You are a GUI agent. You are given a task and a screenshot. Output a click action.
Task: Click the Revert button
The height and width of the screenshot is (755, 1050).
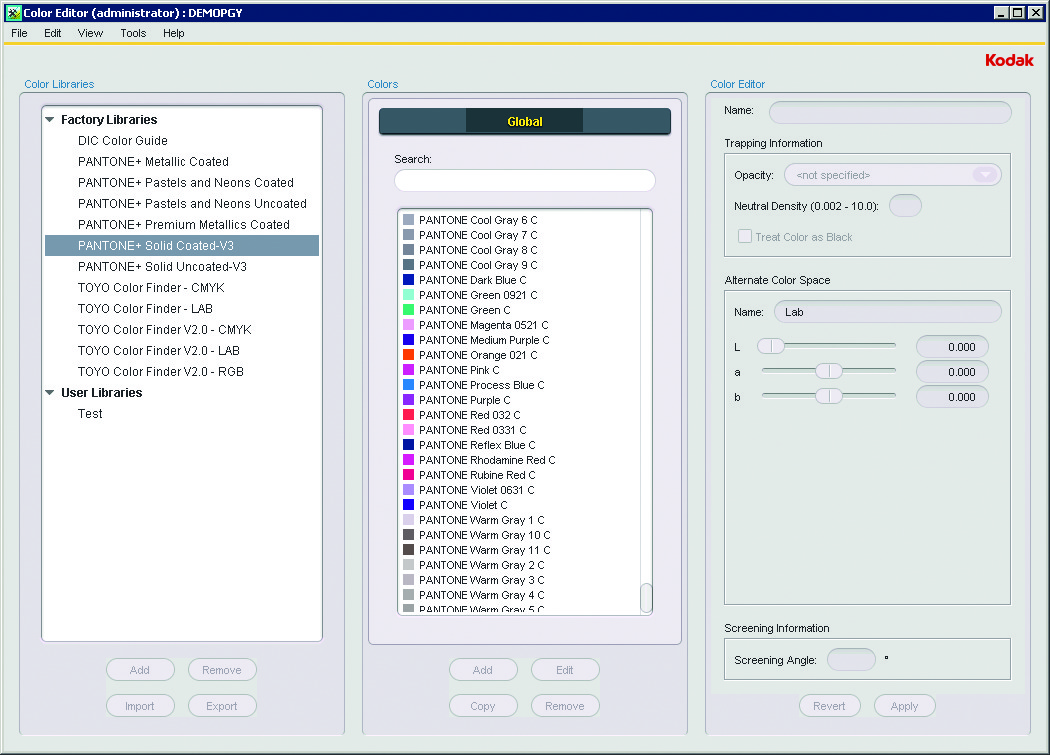tap(830, 706)
